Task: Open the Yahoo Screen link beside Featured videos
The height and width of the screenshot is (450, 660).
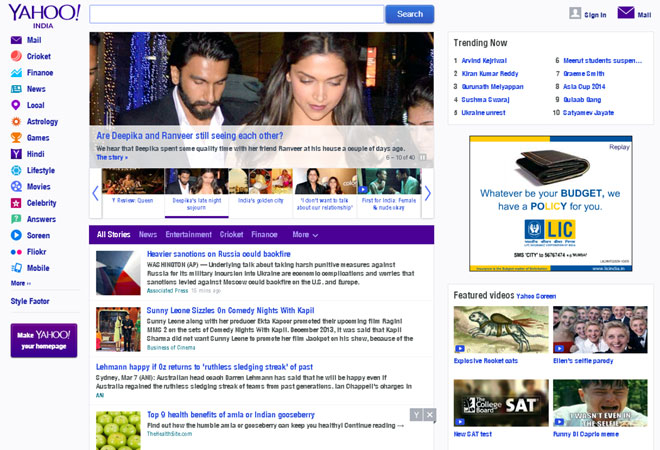Action: tap(536, 296)
